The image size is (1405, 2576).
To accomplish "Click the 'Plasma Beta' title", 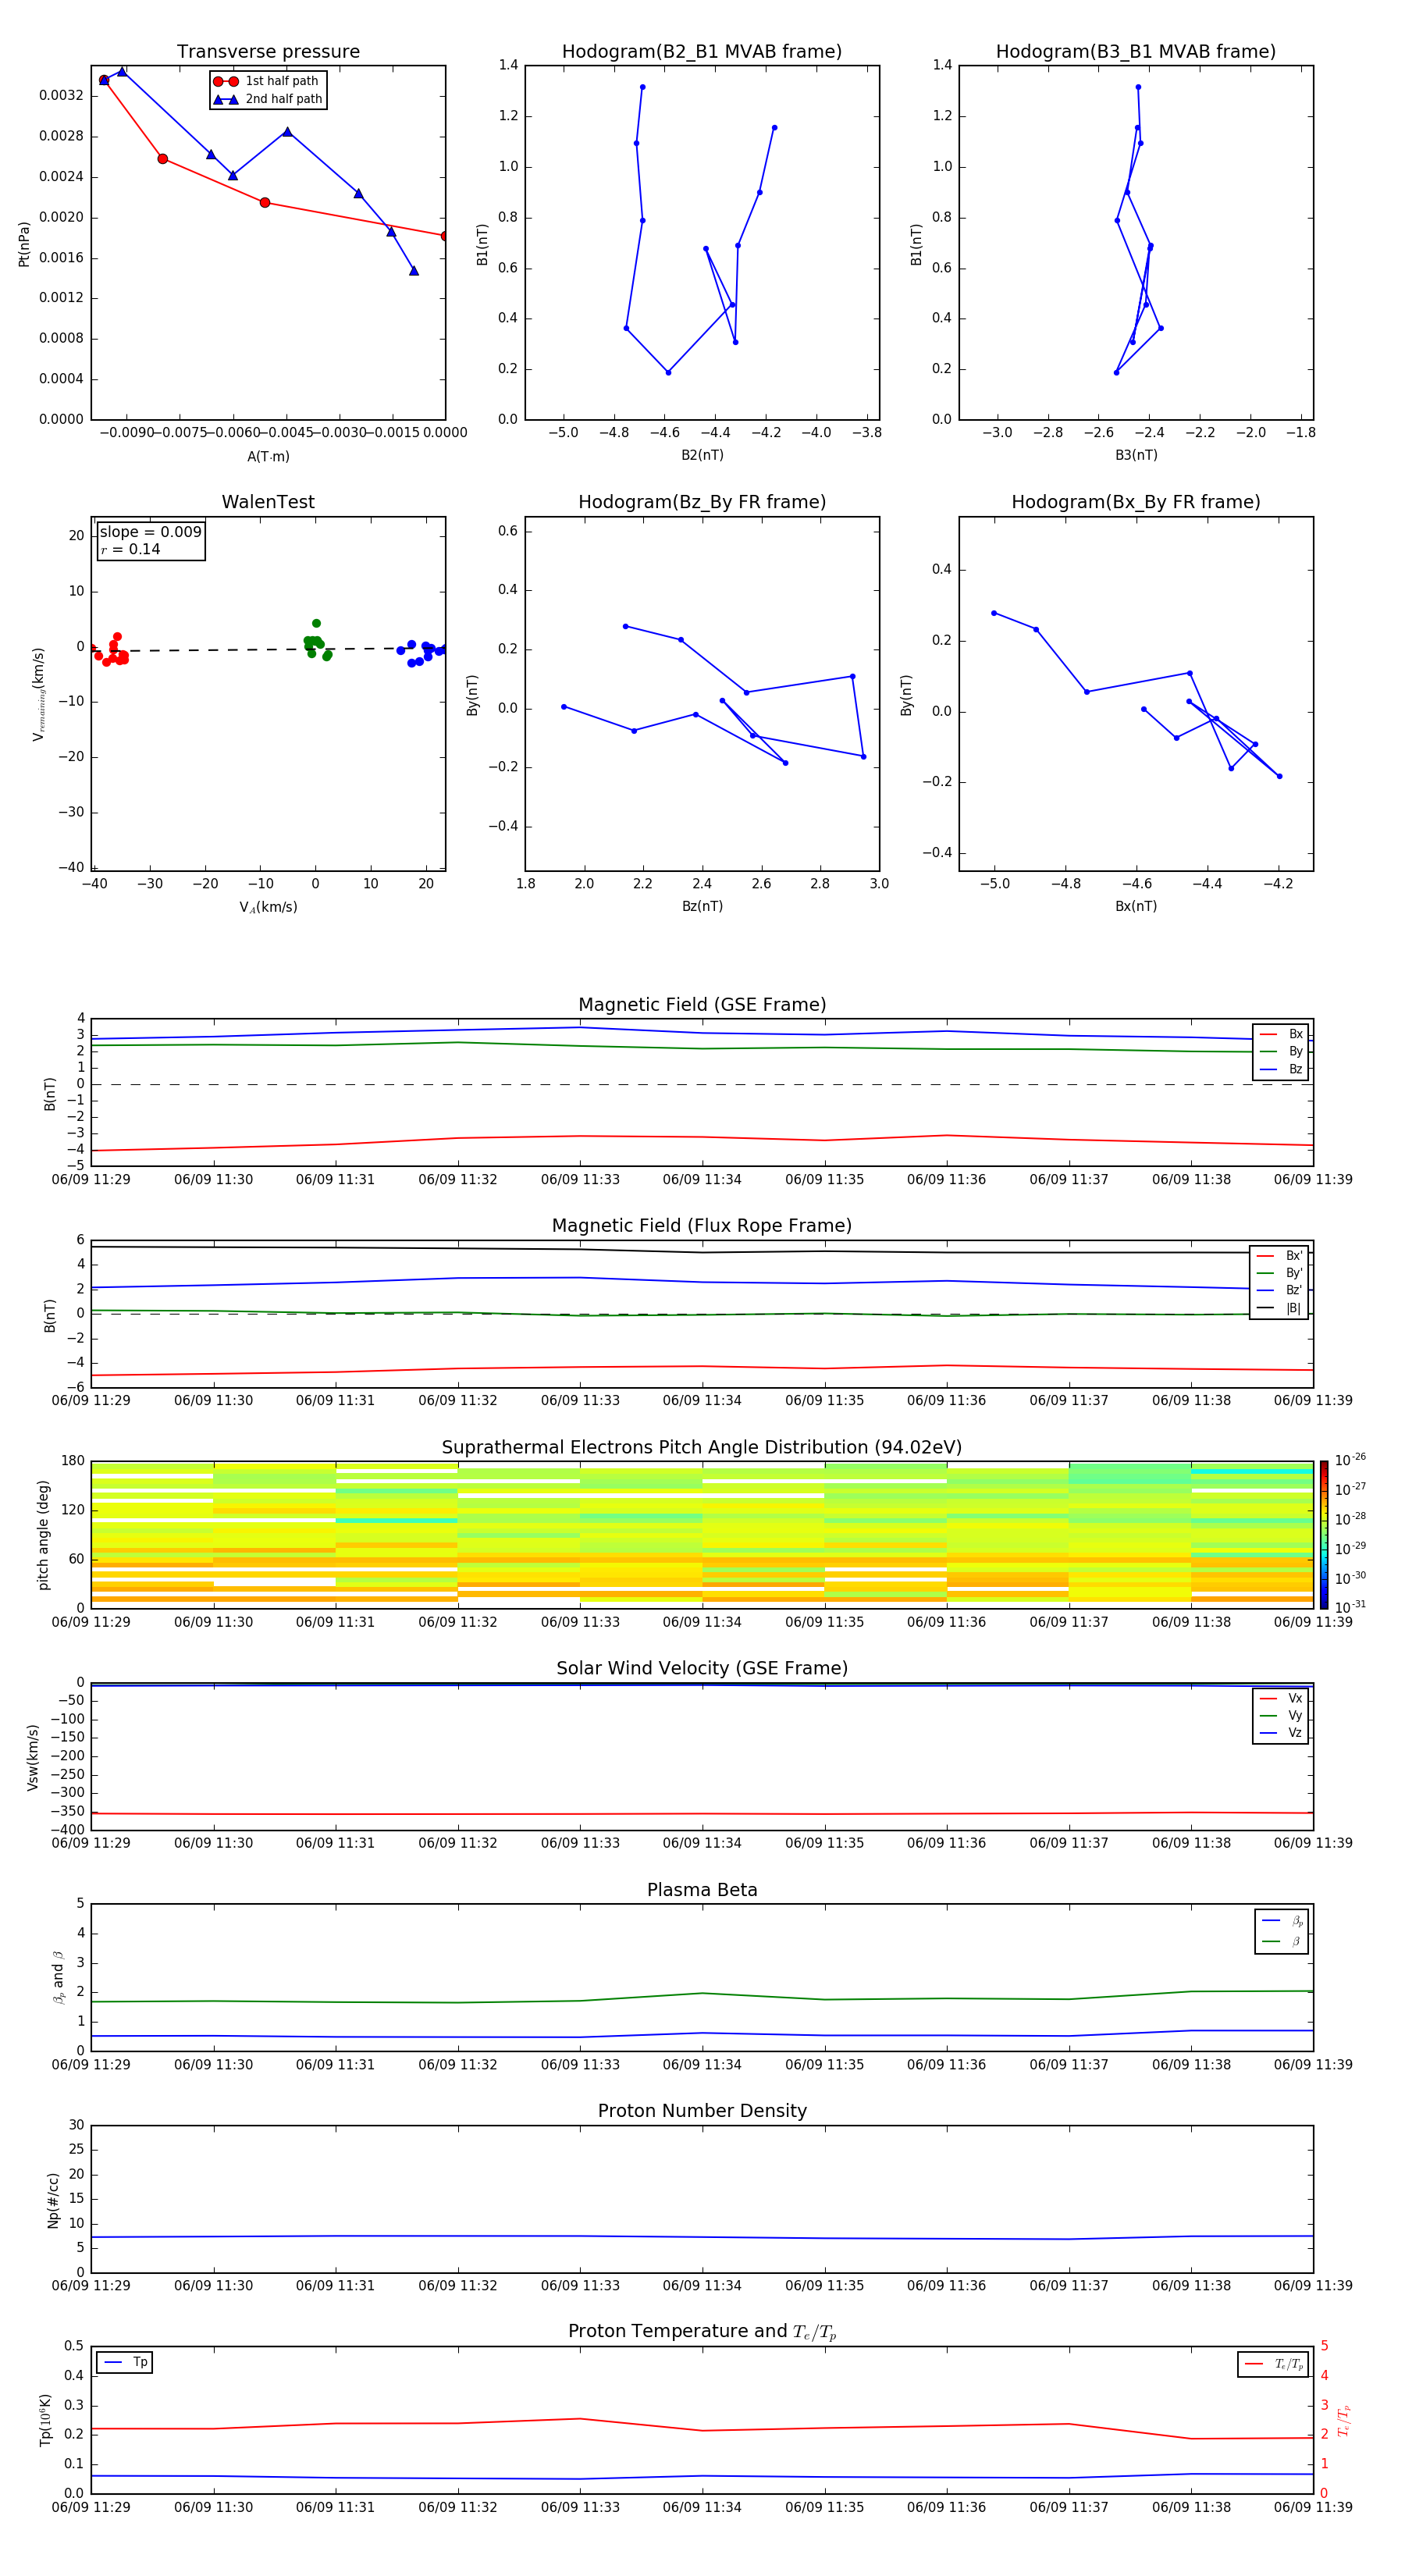I will (702, 1890).
